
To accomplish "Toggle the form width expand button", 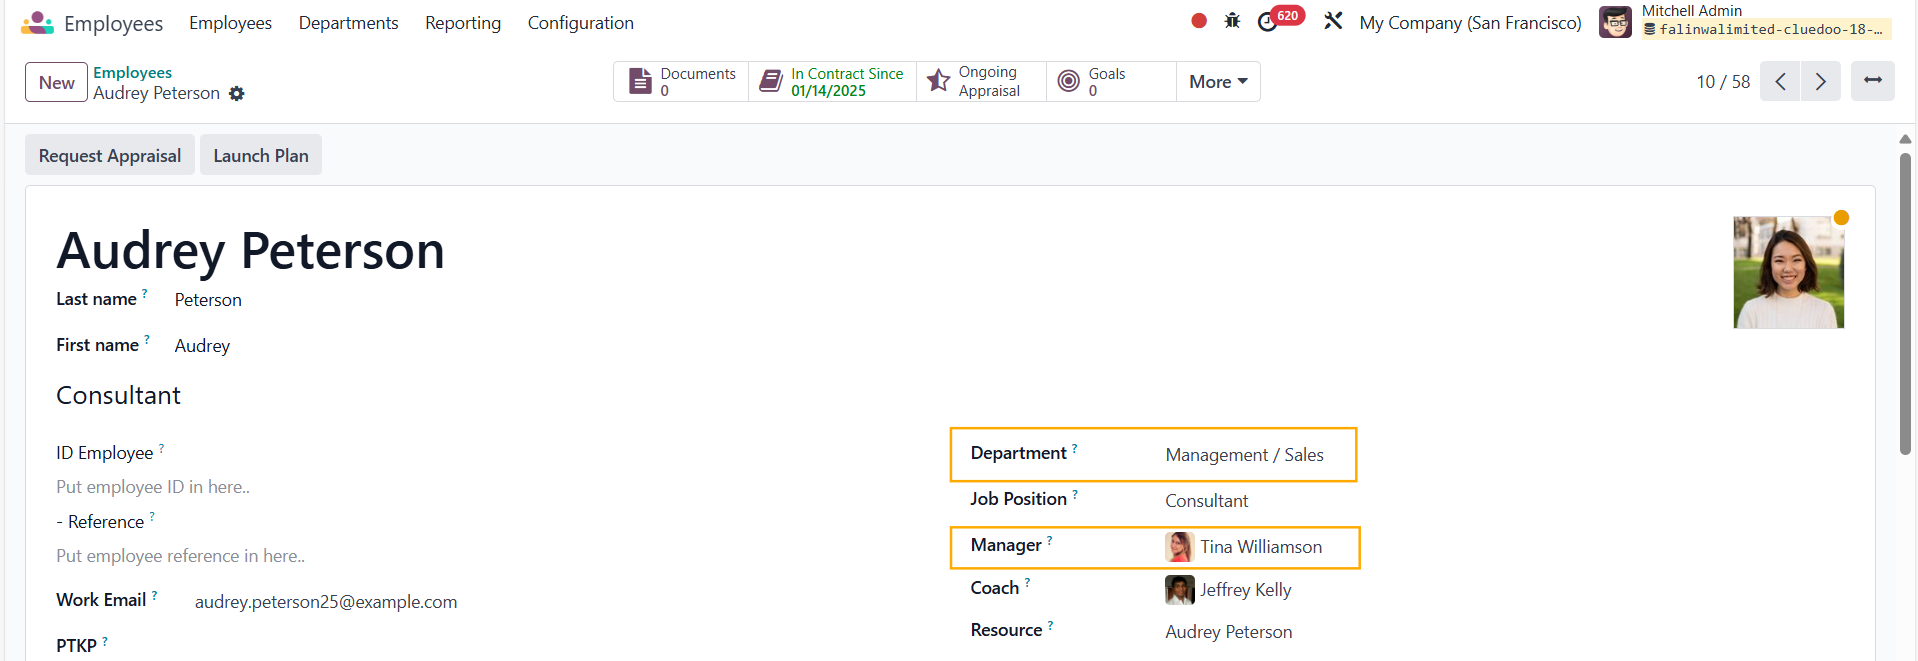I will (1872, 81).
